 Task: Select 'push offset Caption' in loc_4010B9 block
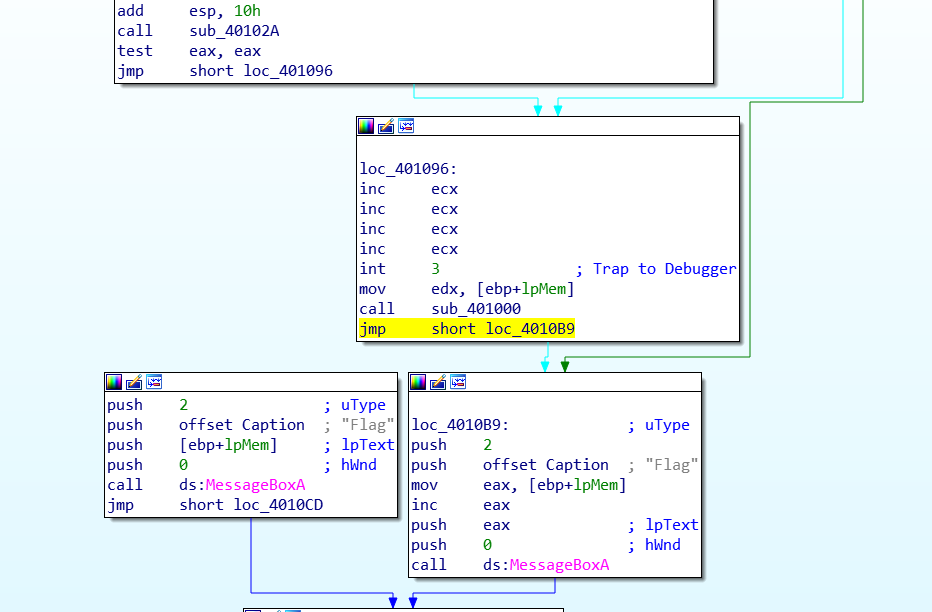click(x=511, y=465)
